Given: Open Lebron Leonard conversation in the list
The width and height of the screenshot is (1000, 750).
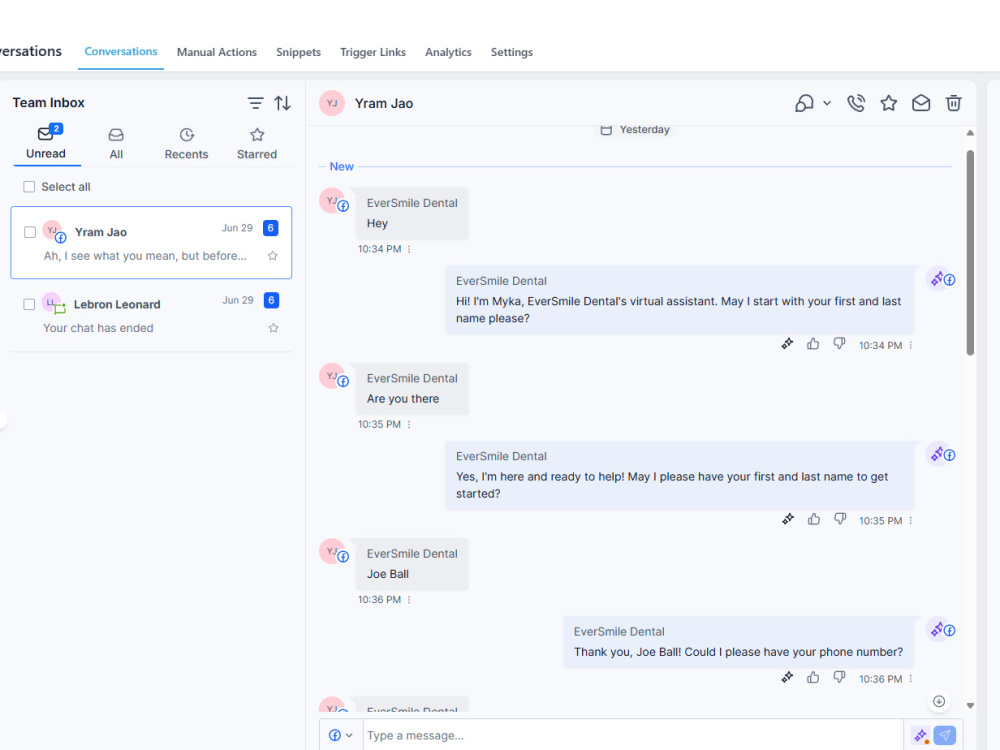Looking at the screenshot, I should pos(151,315).
